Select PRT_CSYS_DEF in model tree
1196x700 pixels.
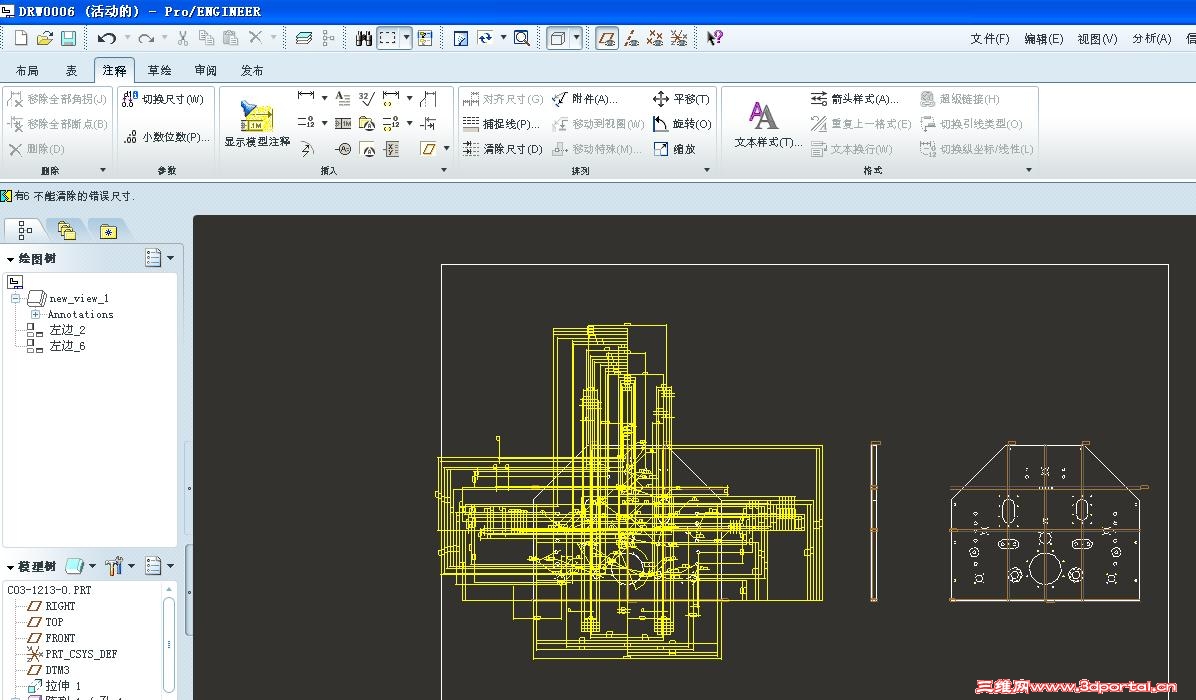72,654
